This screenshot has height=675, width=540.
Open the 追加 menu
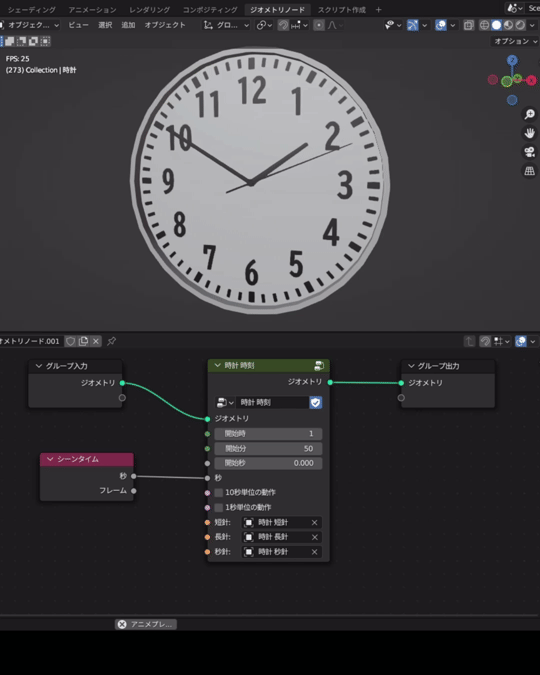(128, 25)
